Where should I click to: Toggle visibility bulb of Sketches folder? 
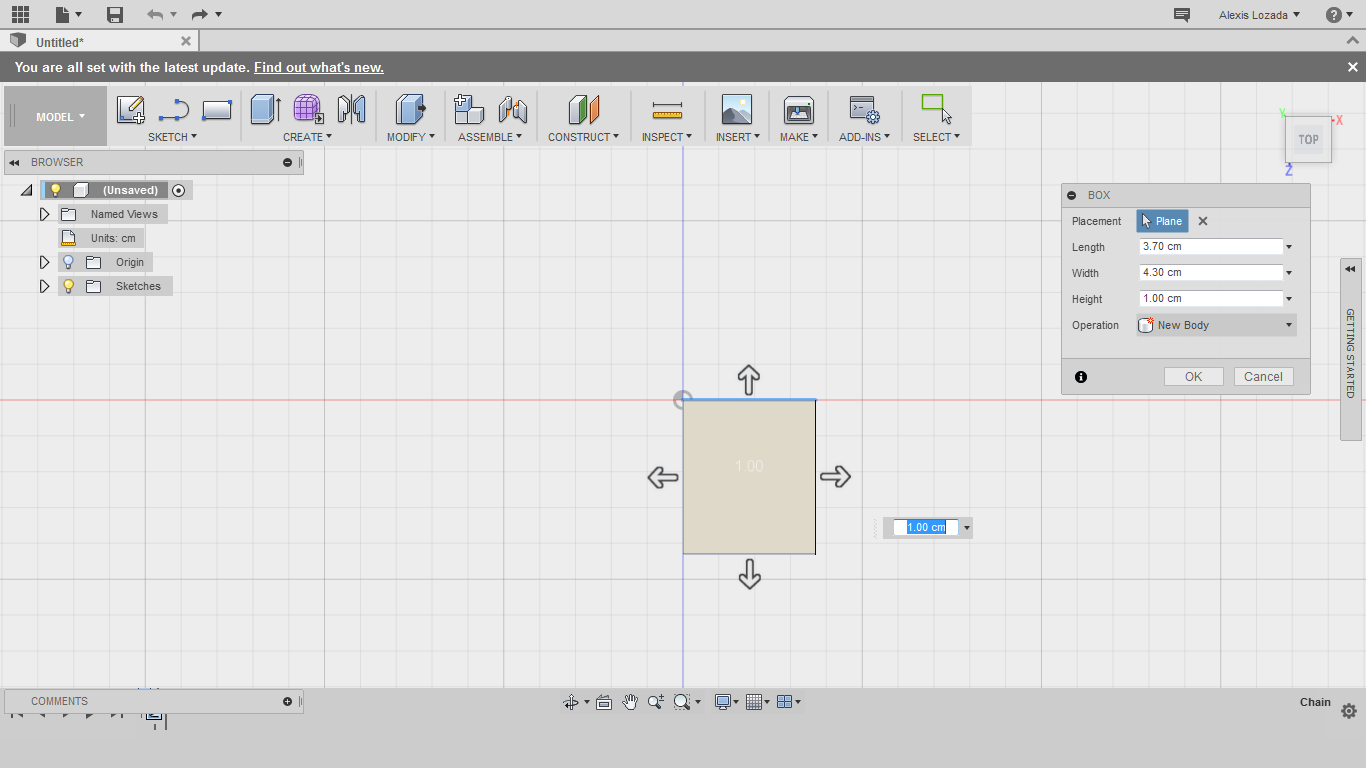tap(68, 286)
